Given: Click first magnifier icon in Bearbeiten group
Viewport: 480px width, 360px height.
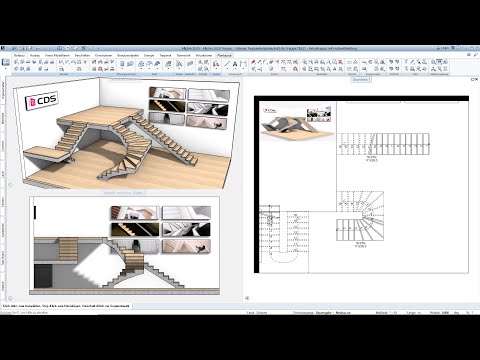Looking at the screenshot, I should click(x=304, y=62).
